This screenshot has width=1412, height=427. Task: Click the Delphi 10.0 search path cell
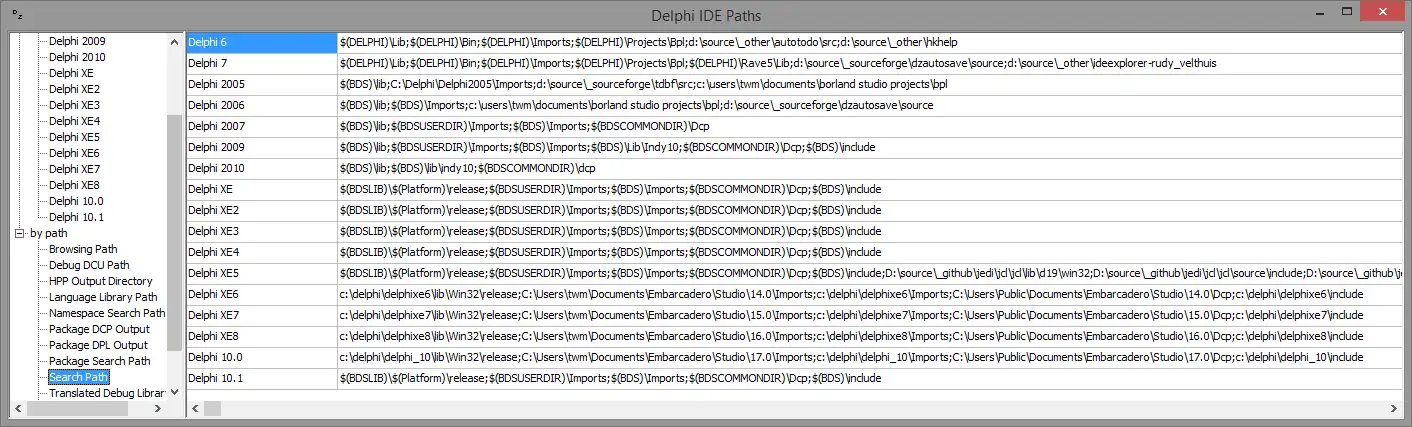(x=870, y=358)
